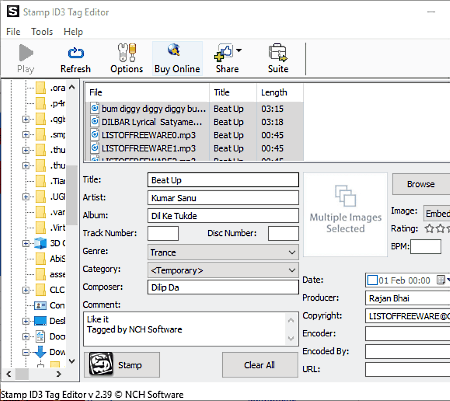The image size is (450, 401).
Task: Click the Share thumbs-up icon
Action: 224,53
